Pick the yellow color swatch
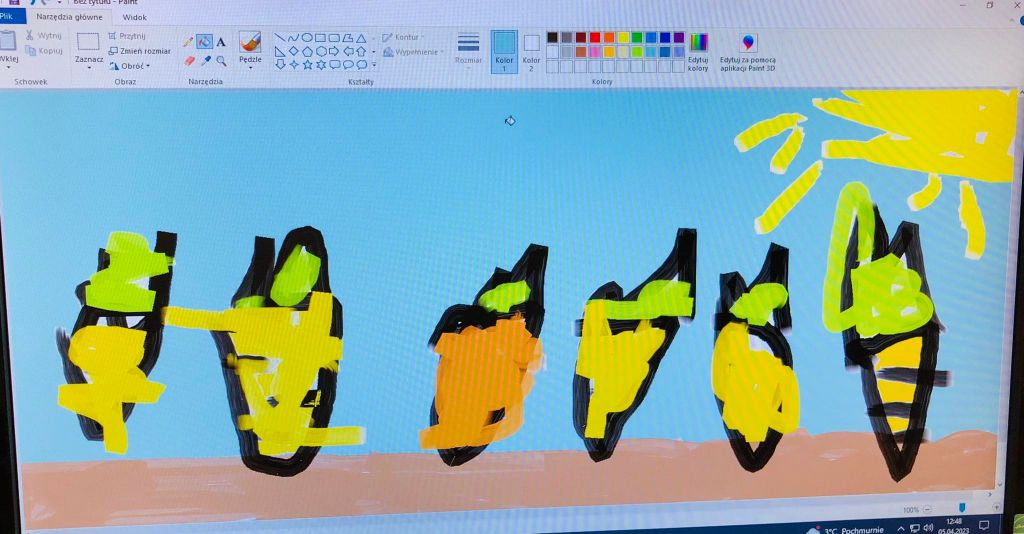 (x=623, y=37)
